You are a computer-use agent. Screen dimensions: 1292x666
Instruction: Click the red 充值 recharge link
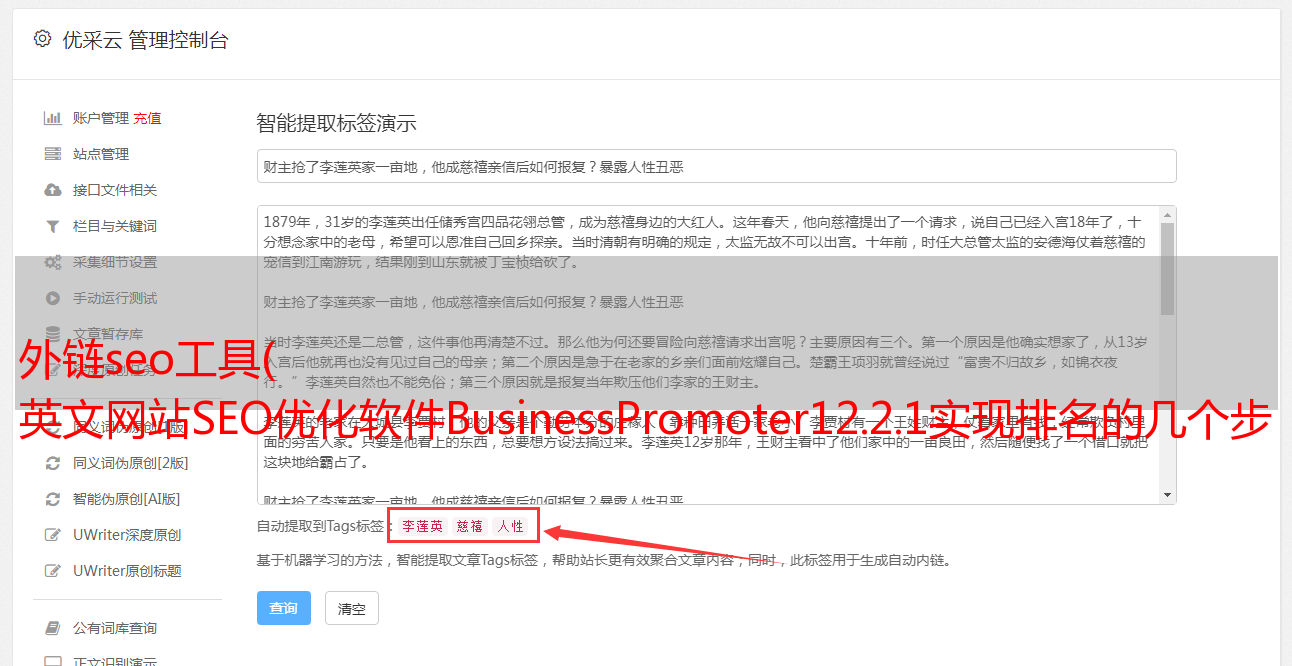tap(147, 118)
